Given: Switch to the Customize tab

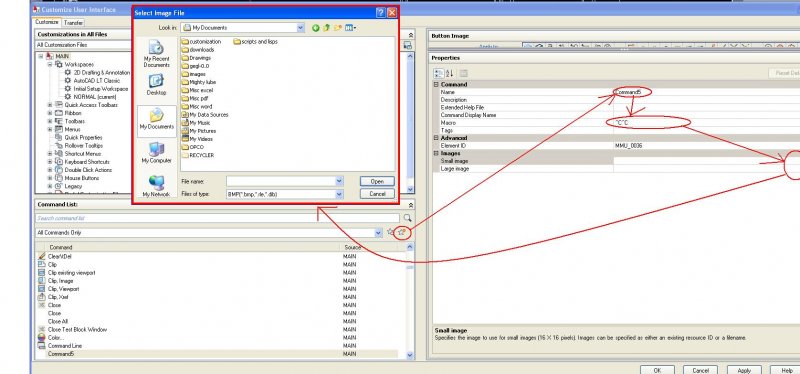Looking at the screenshot, I should [x=47, y=22].
